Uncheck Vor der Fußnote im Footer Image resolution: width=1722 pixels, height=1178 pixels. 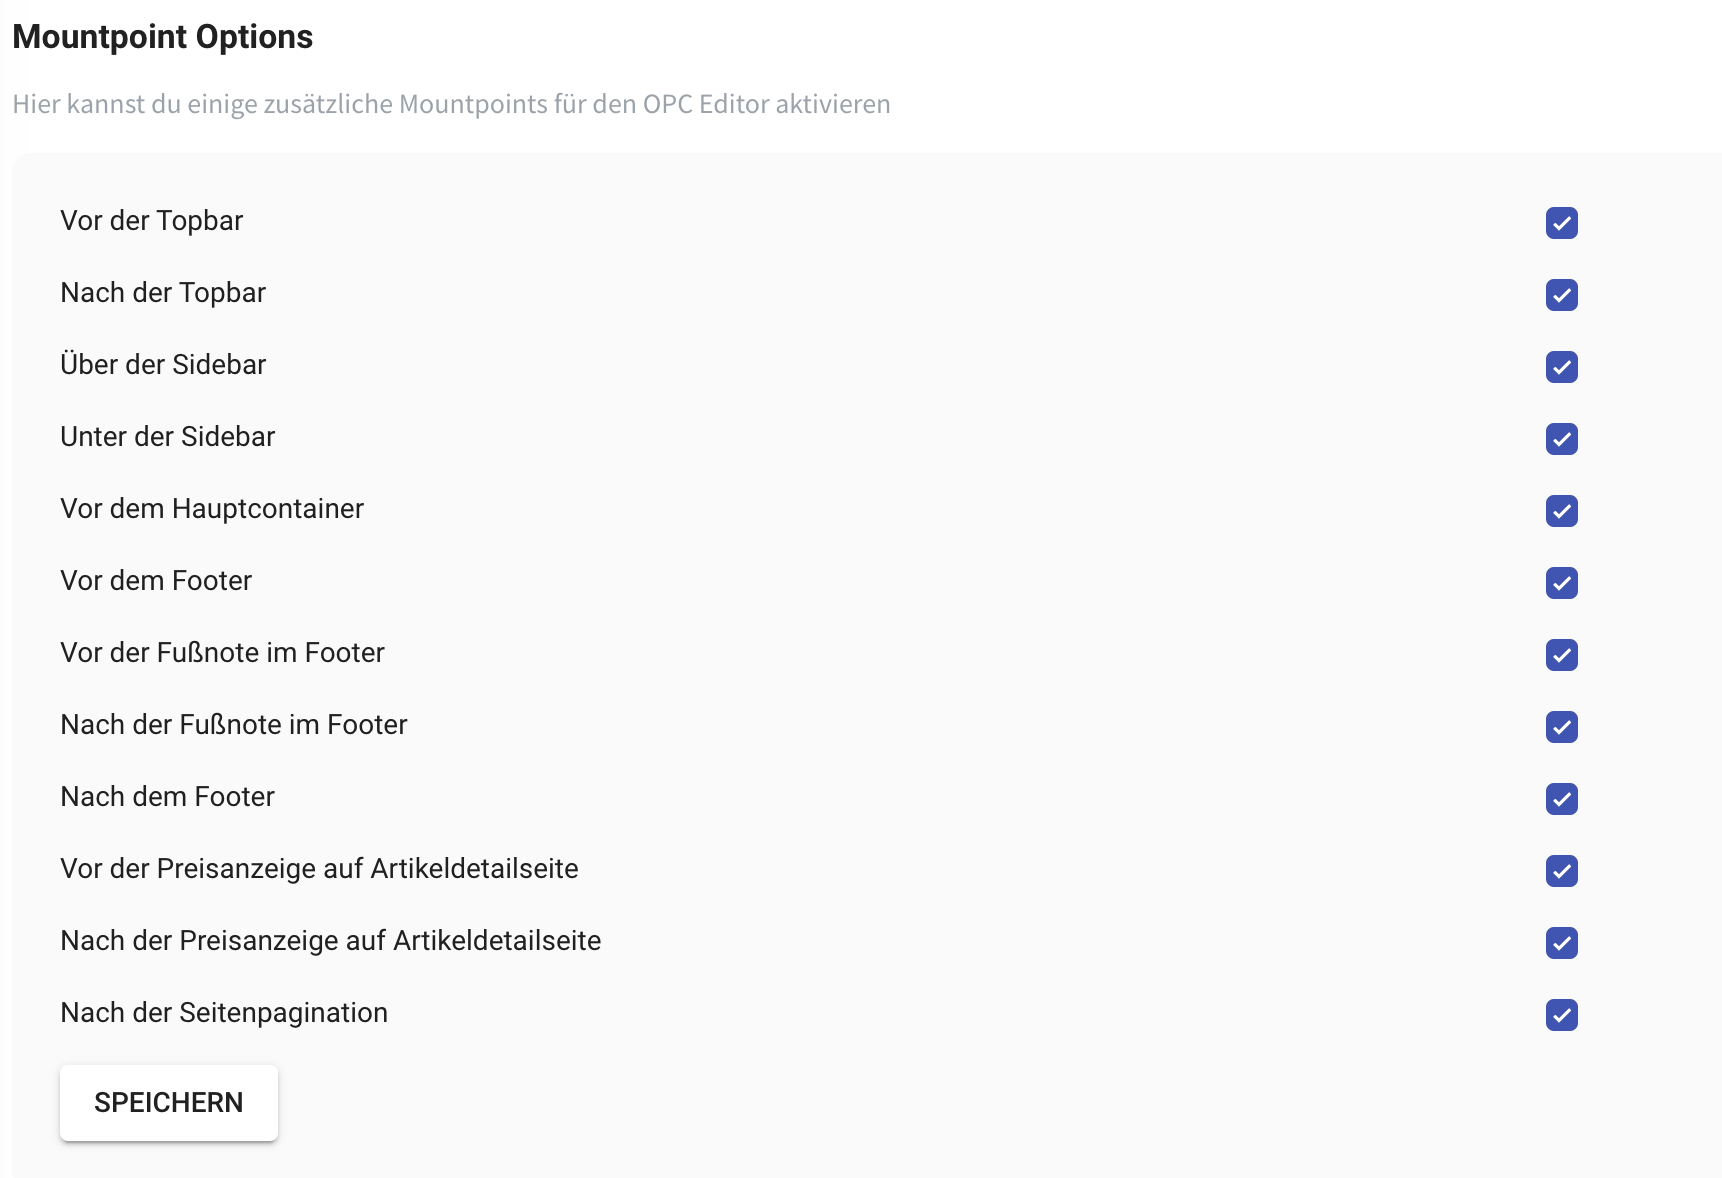1561,655
